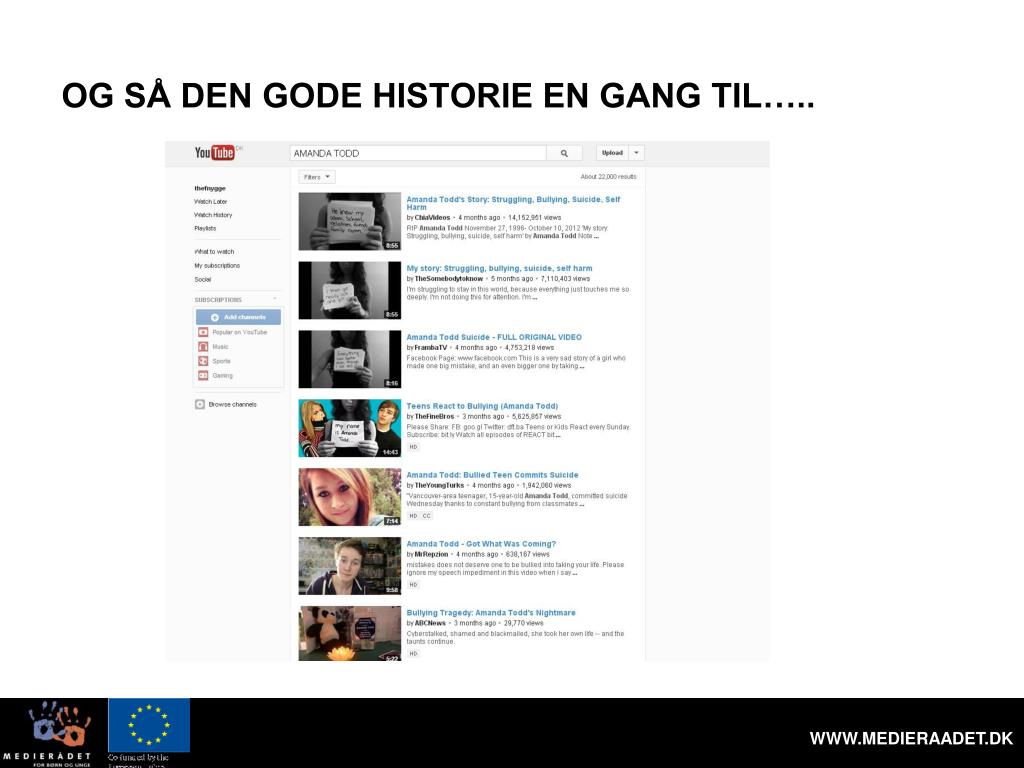Click the TheSomebodytoknow channel name
Viewport: 1024px width, 768px height.
pos(449,279)
